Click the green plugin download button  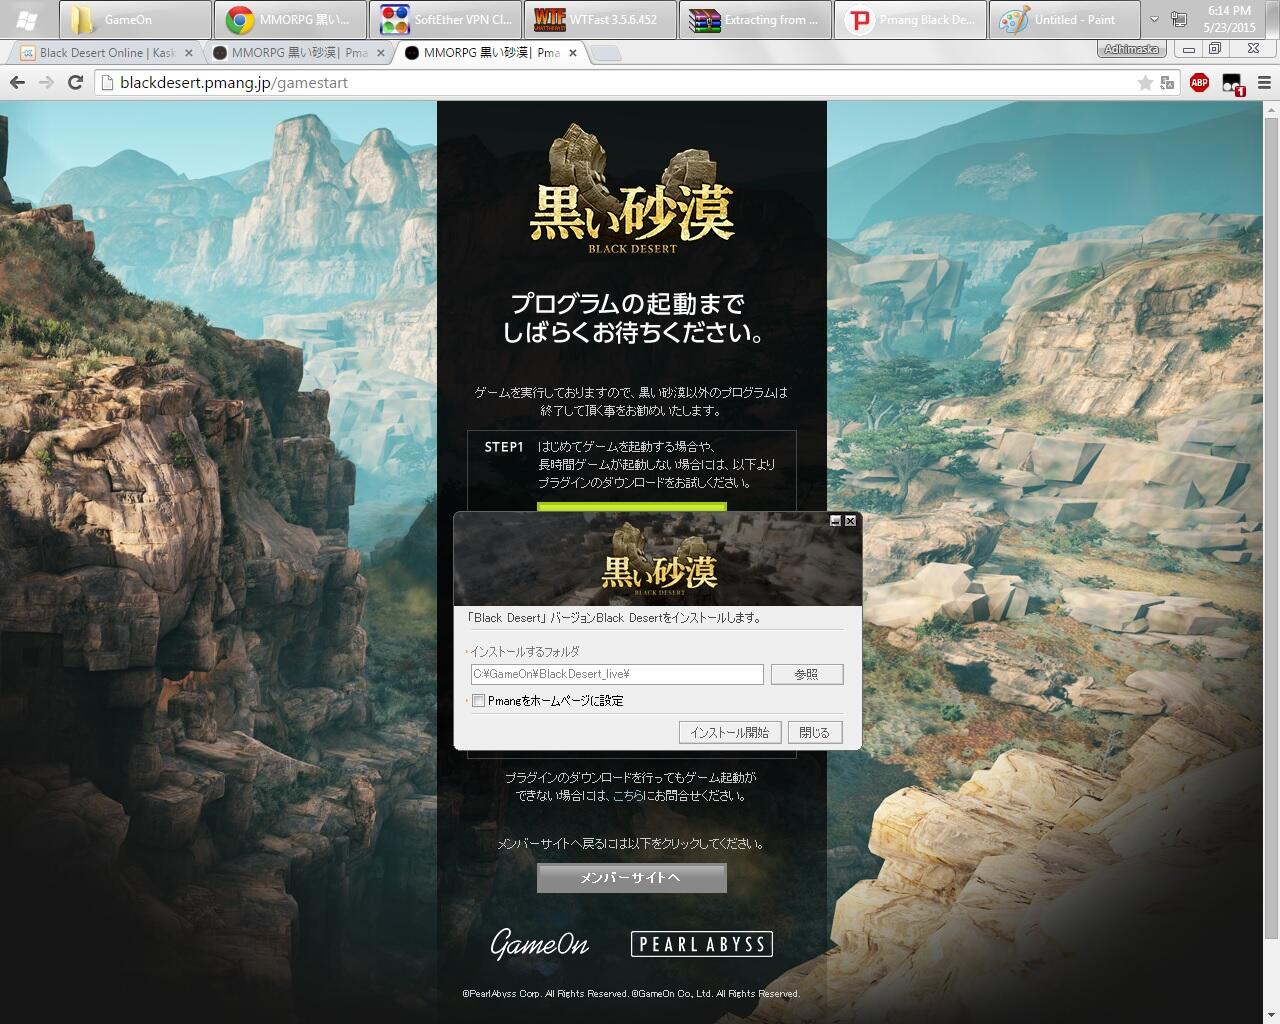click(x=631, y=507)
